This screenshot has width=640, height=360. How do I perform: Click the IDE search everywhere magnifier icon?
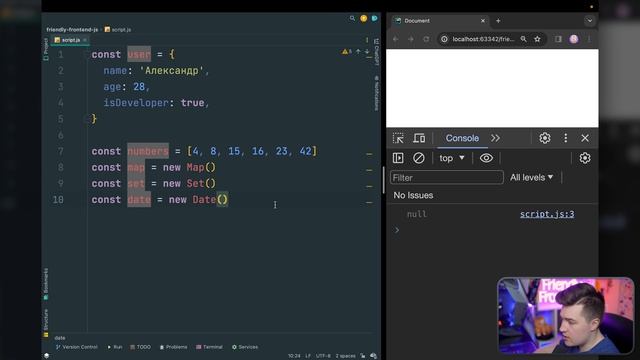pyautogui.click(x=352, y=18)
